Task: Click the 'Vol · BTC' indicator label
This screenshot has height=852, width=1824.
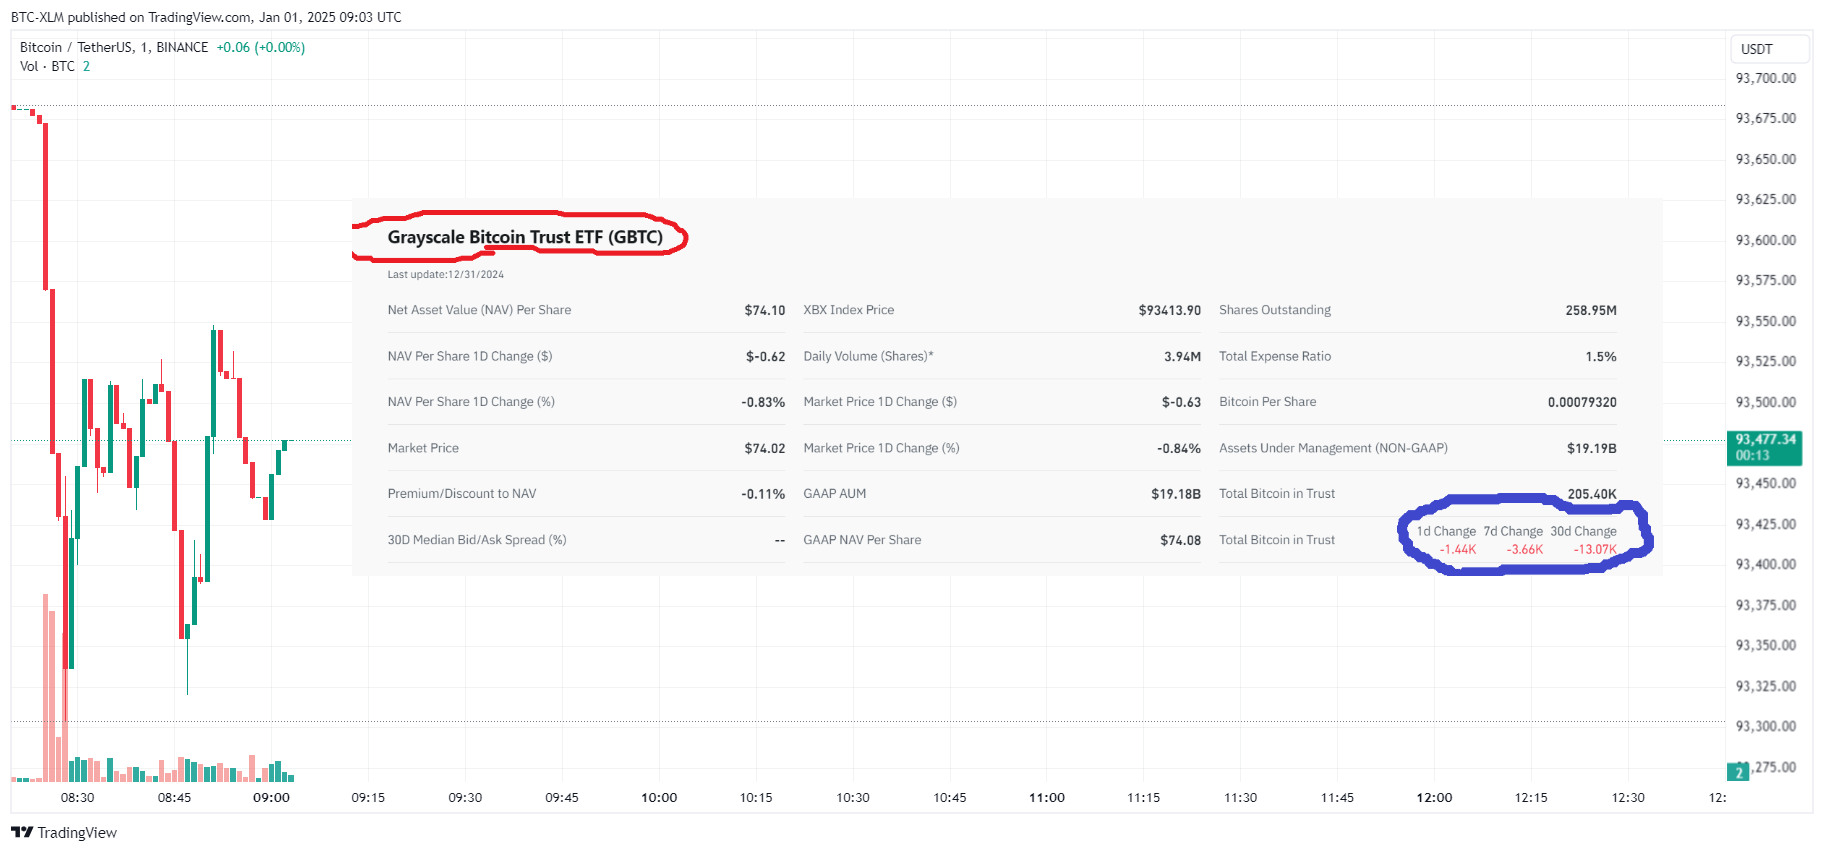Action: tap(47, 66)
